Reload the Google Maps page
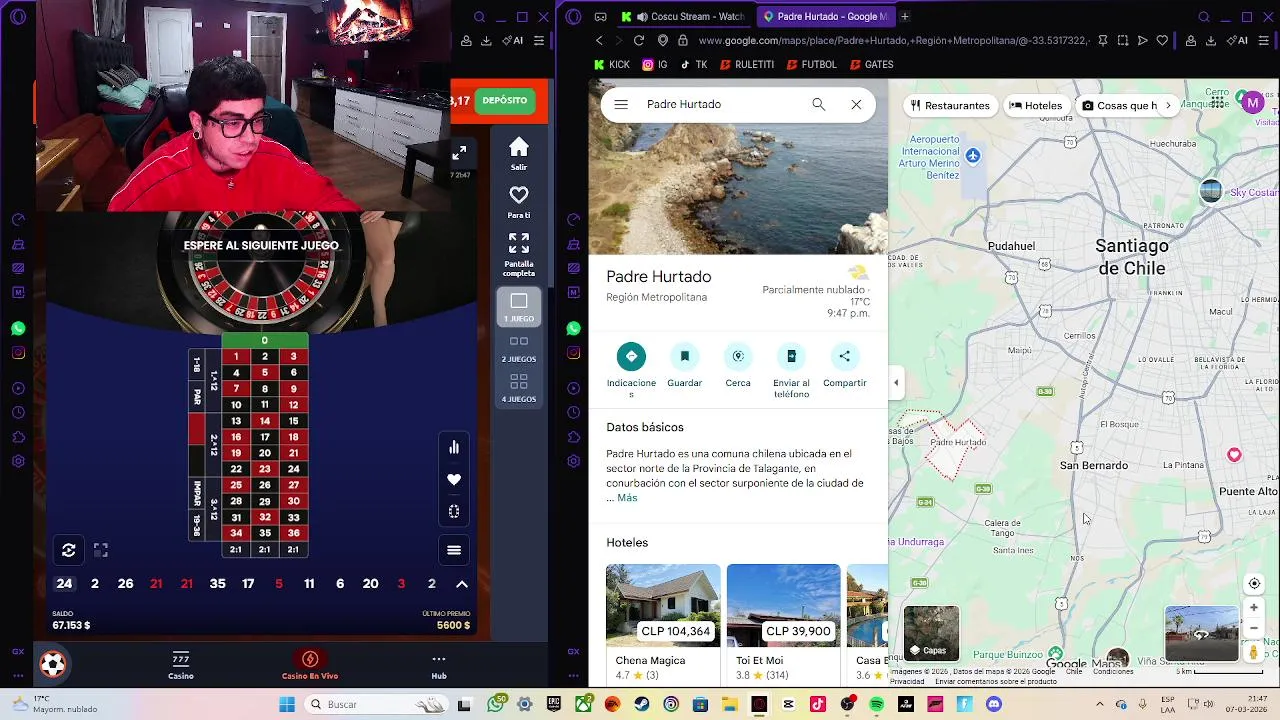The image size is (1280, 720). [638, 40]
